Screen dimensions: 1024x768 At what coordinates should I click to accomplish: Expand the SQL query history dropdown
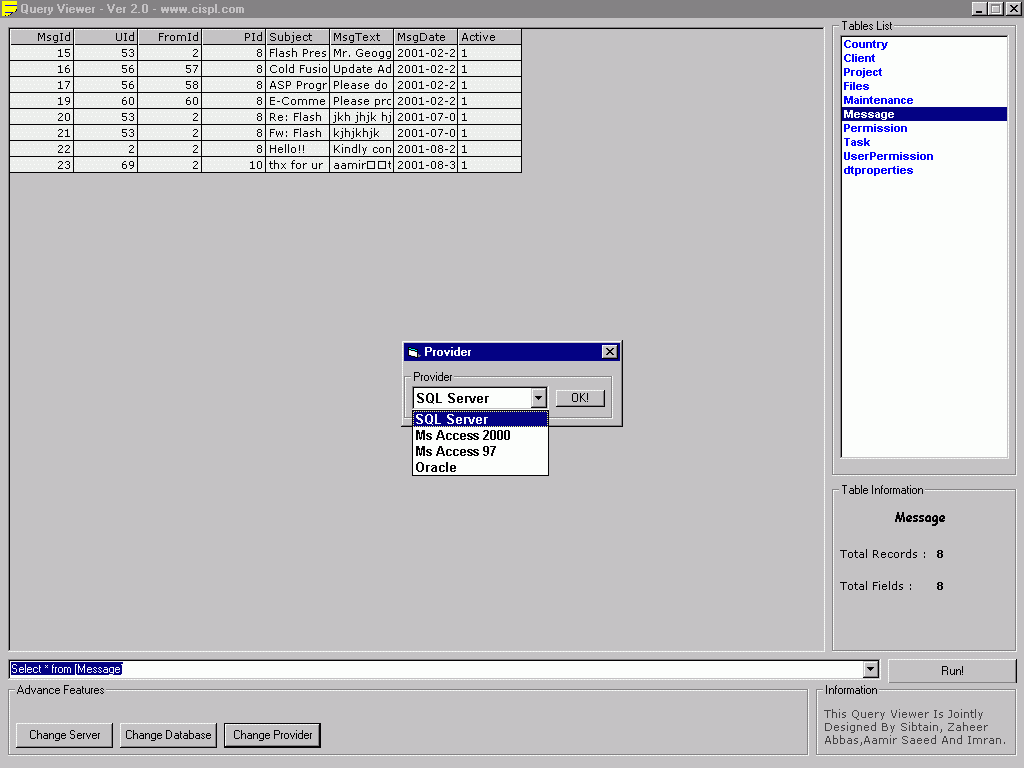click(x=870, y=669)
